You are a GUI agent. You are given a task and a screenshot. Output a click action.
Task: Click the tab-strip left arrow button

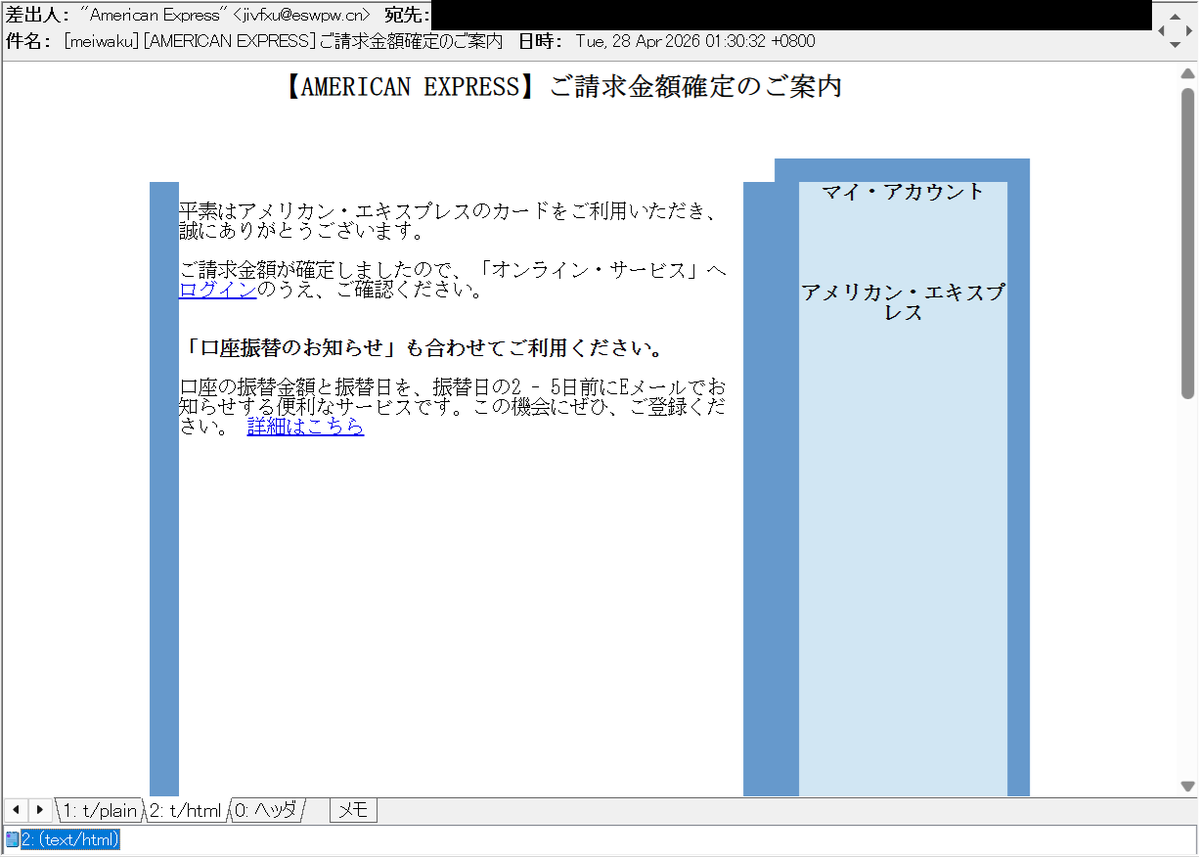(x=16, y=809)
